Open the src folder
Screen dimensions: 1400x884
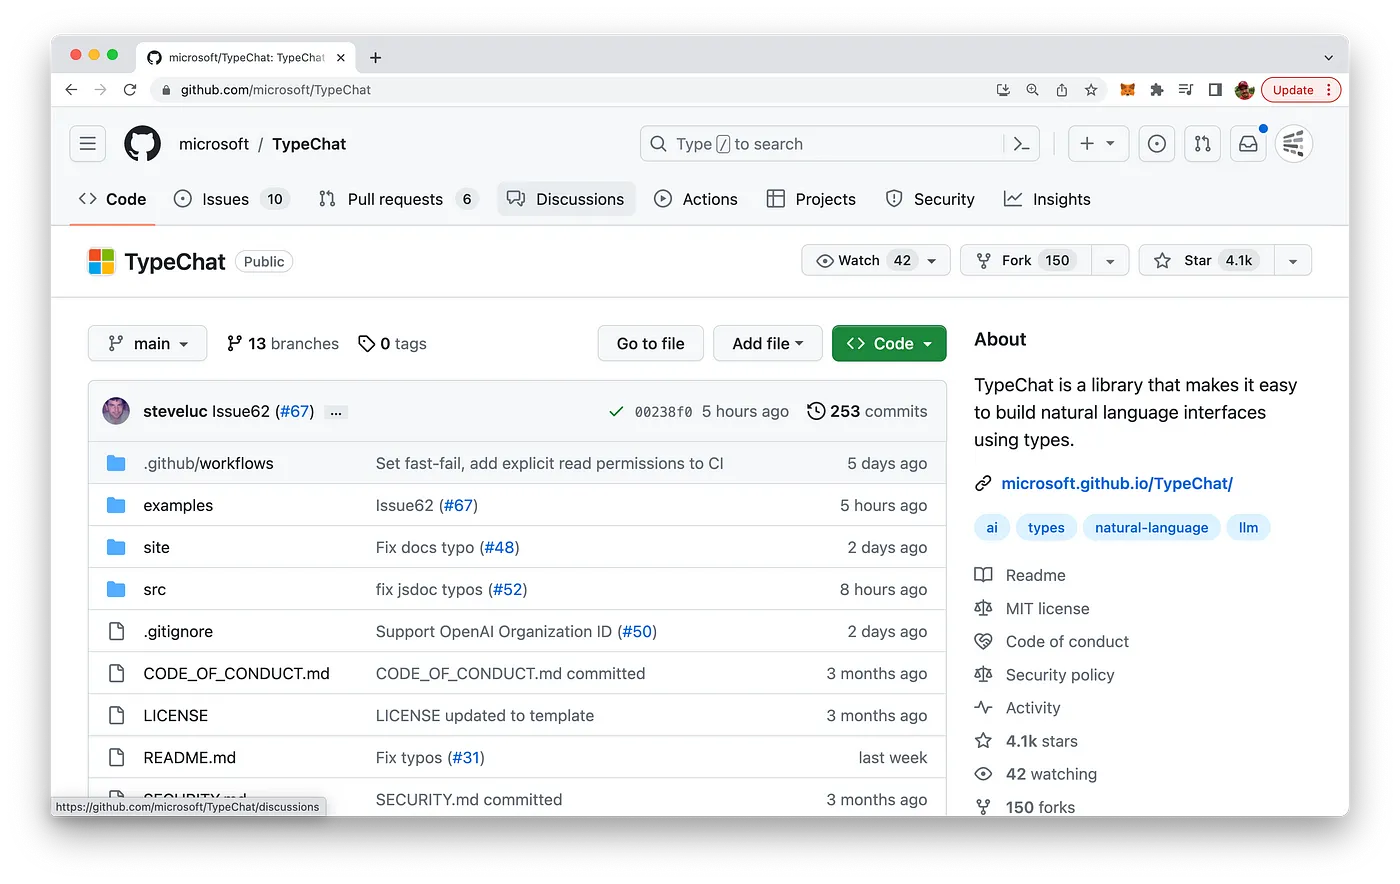click(154, 589)
